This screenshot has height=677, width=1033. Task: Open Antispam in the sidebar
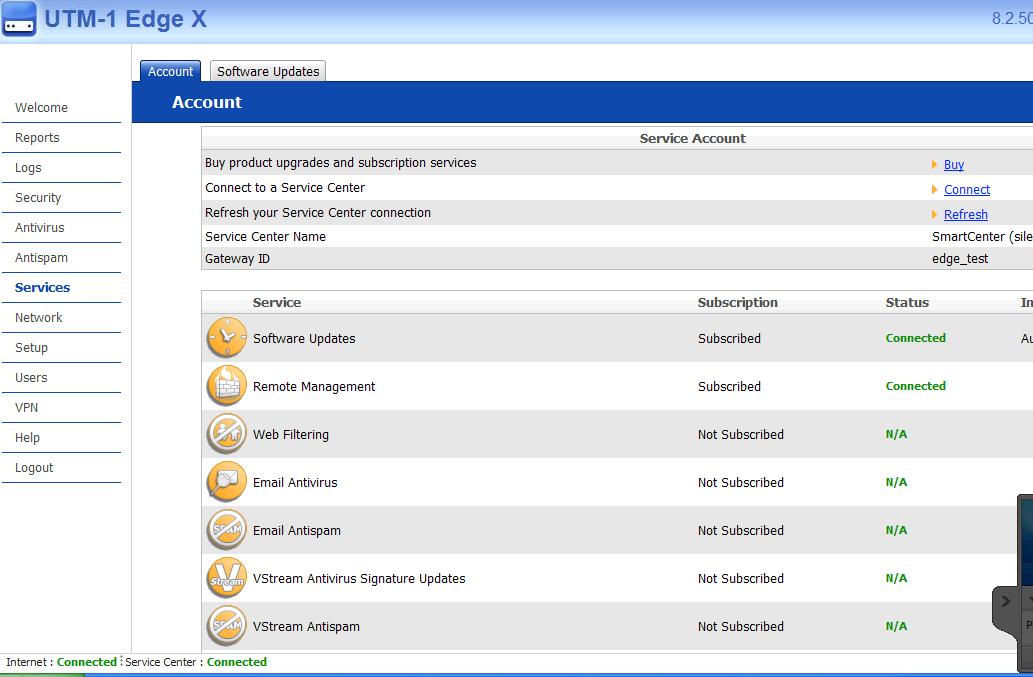coord(41,257)
